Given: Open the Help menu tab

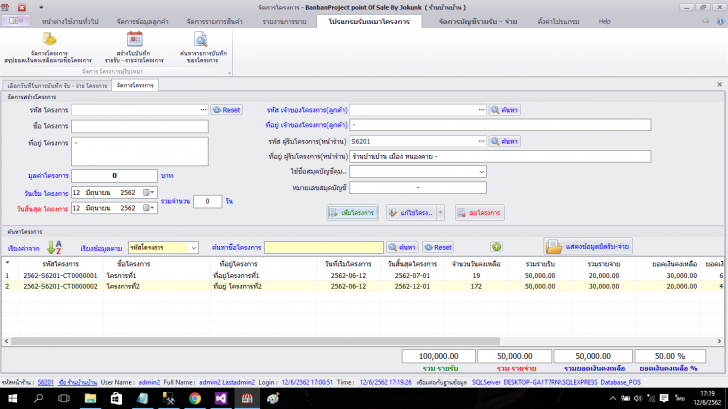Looking at the screenshot, I should coord(604,20).
